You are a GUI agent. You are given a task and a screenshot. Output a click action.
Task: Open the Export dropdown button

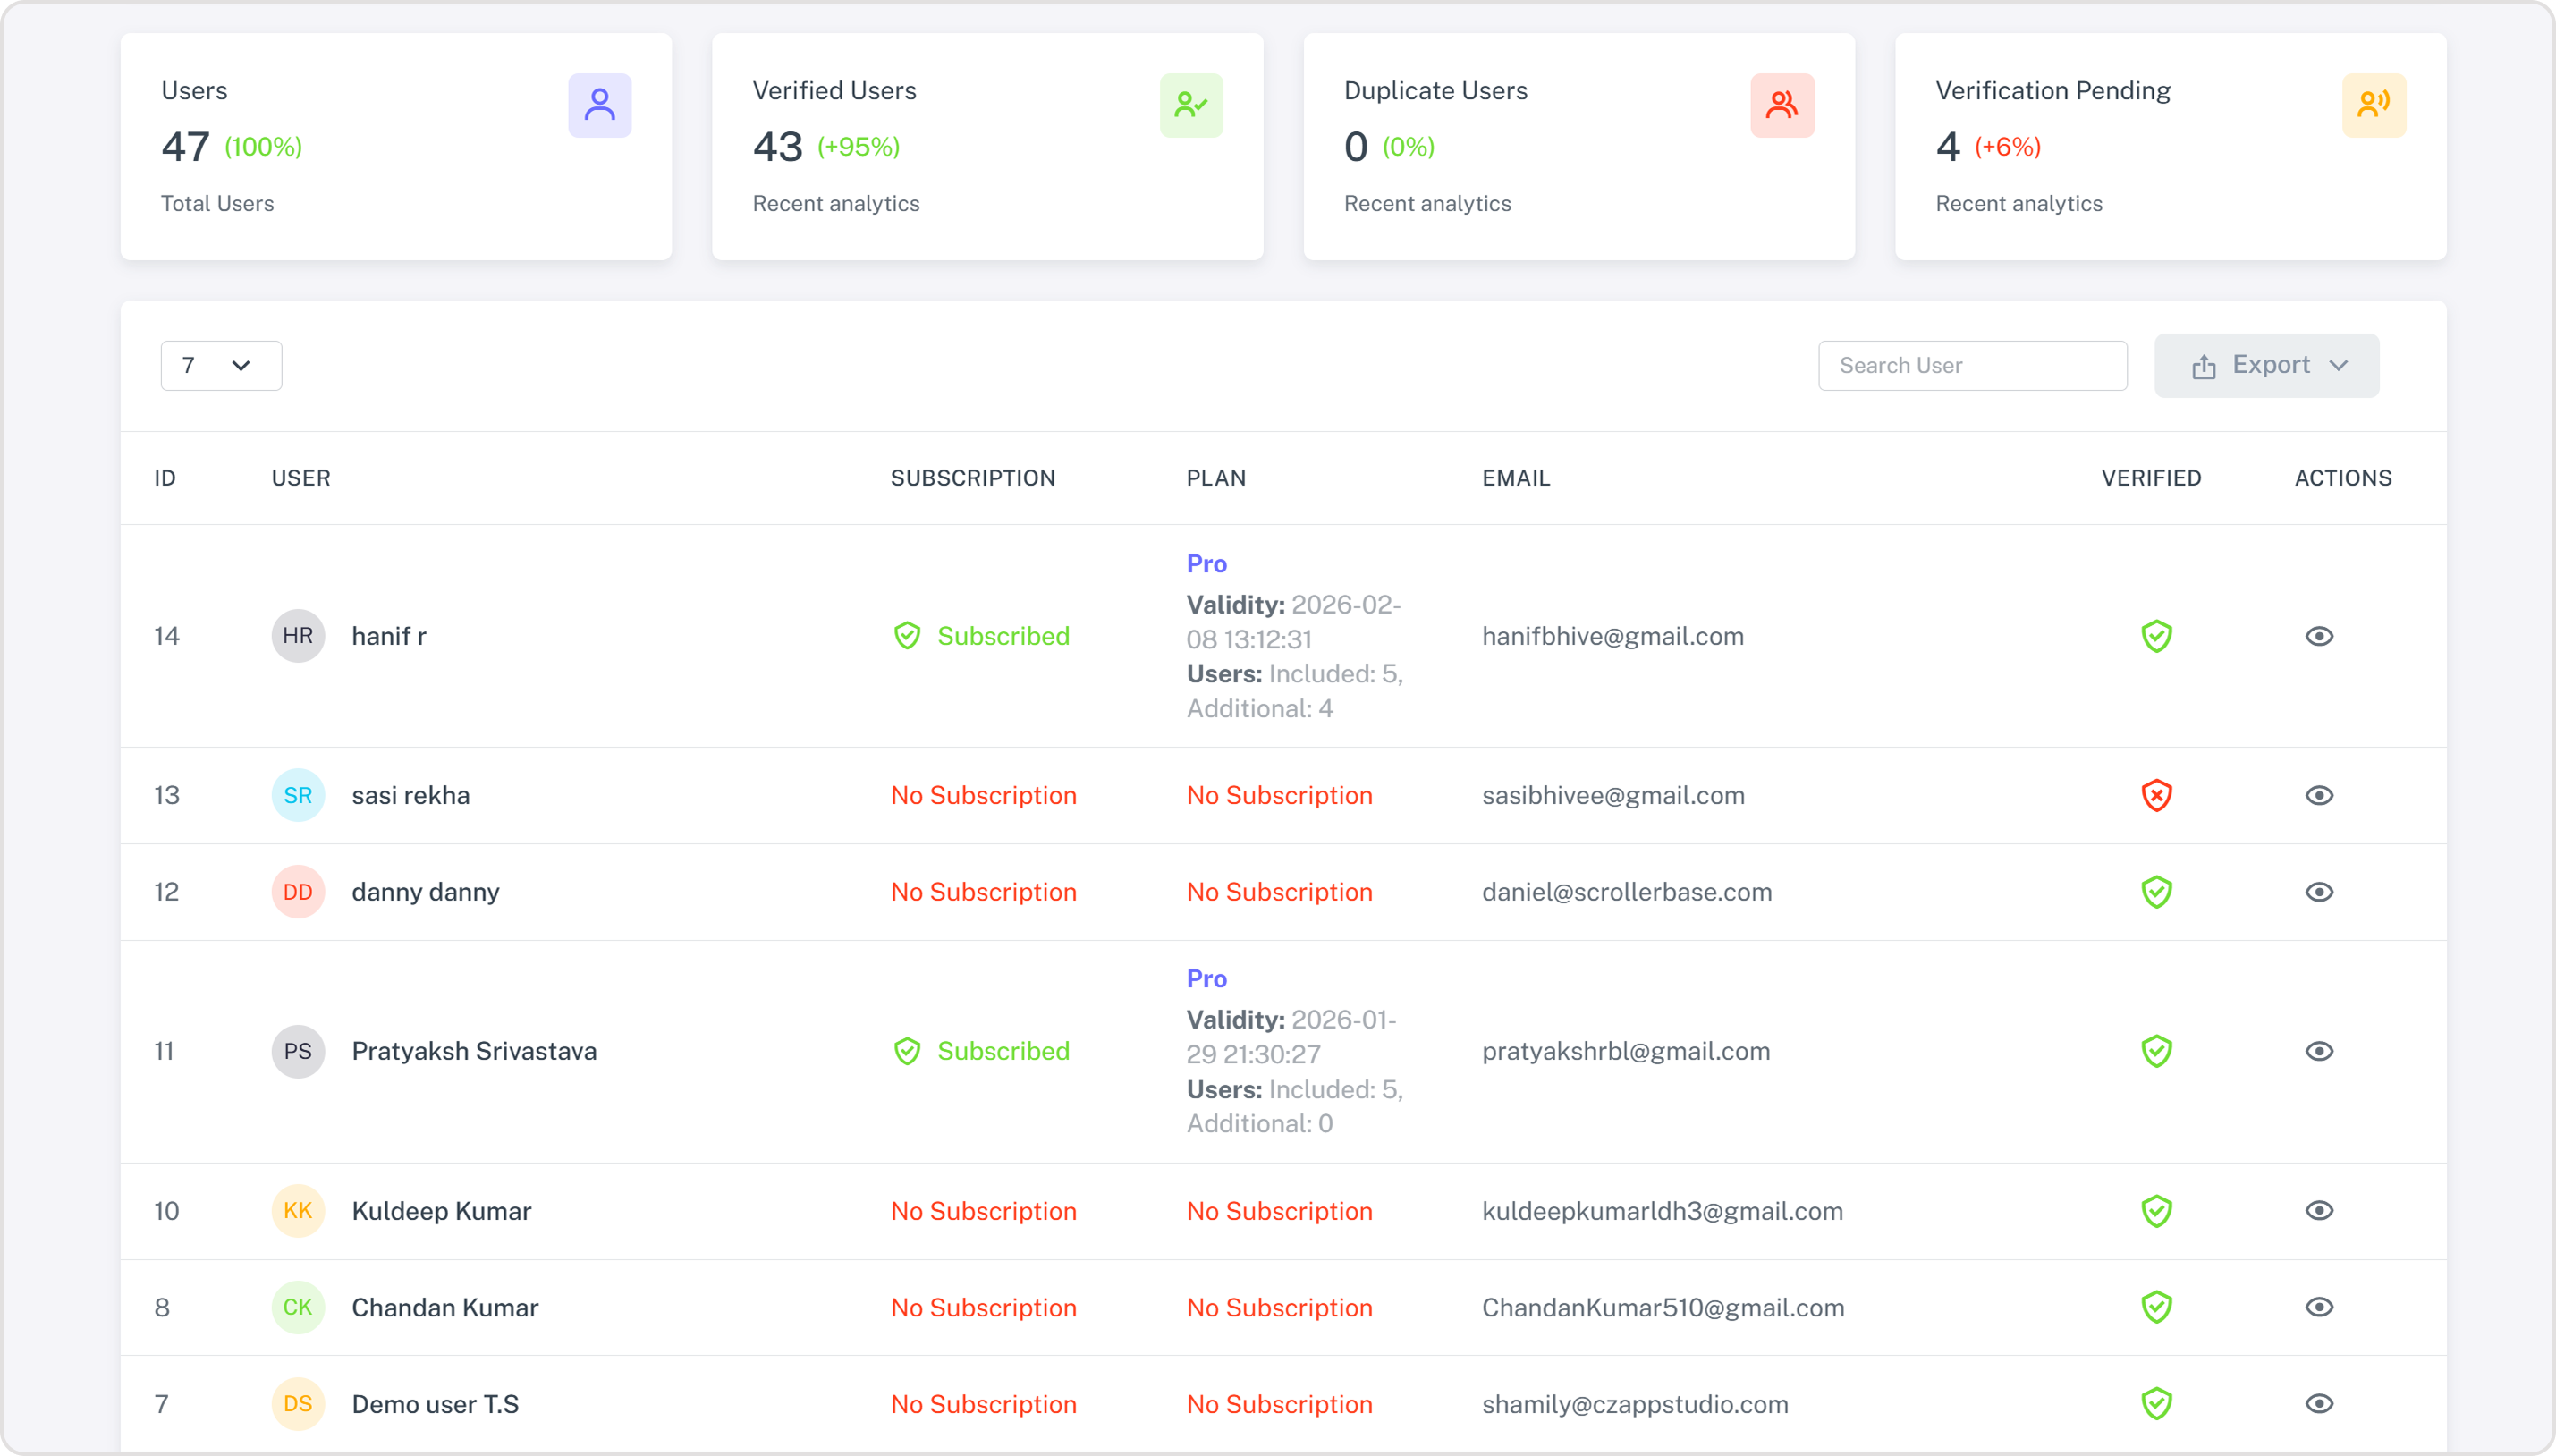pyautogui.click(x=2266, y=365)
